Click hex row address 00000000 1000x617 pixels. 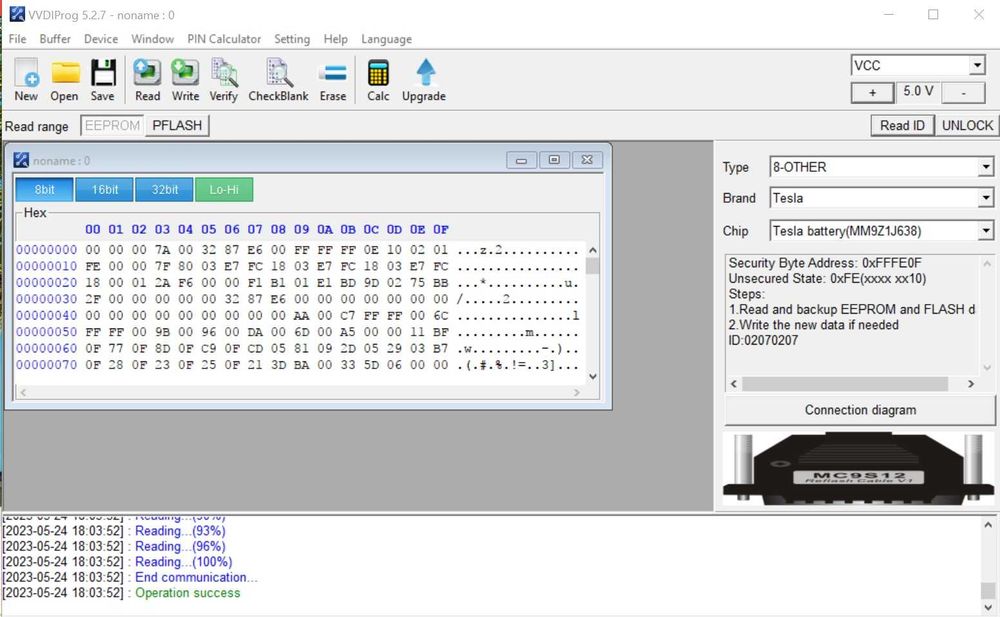[x=47, y=250]
